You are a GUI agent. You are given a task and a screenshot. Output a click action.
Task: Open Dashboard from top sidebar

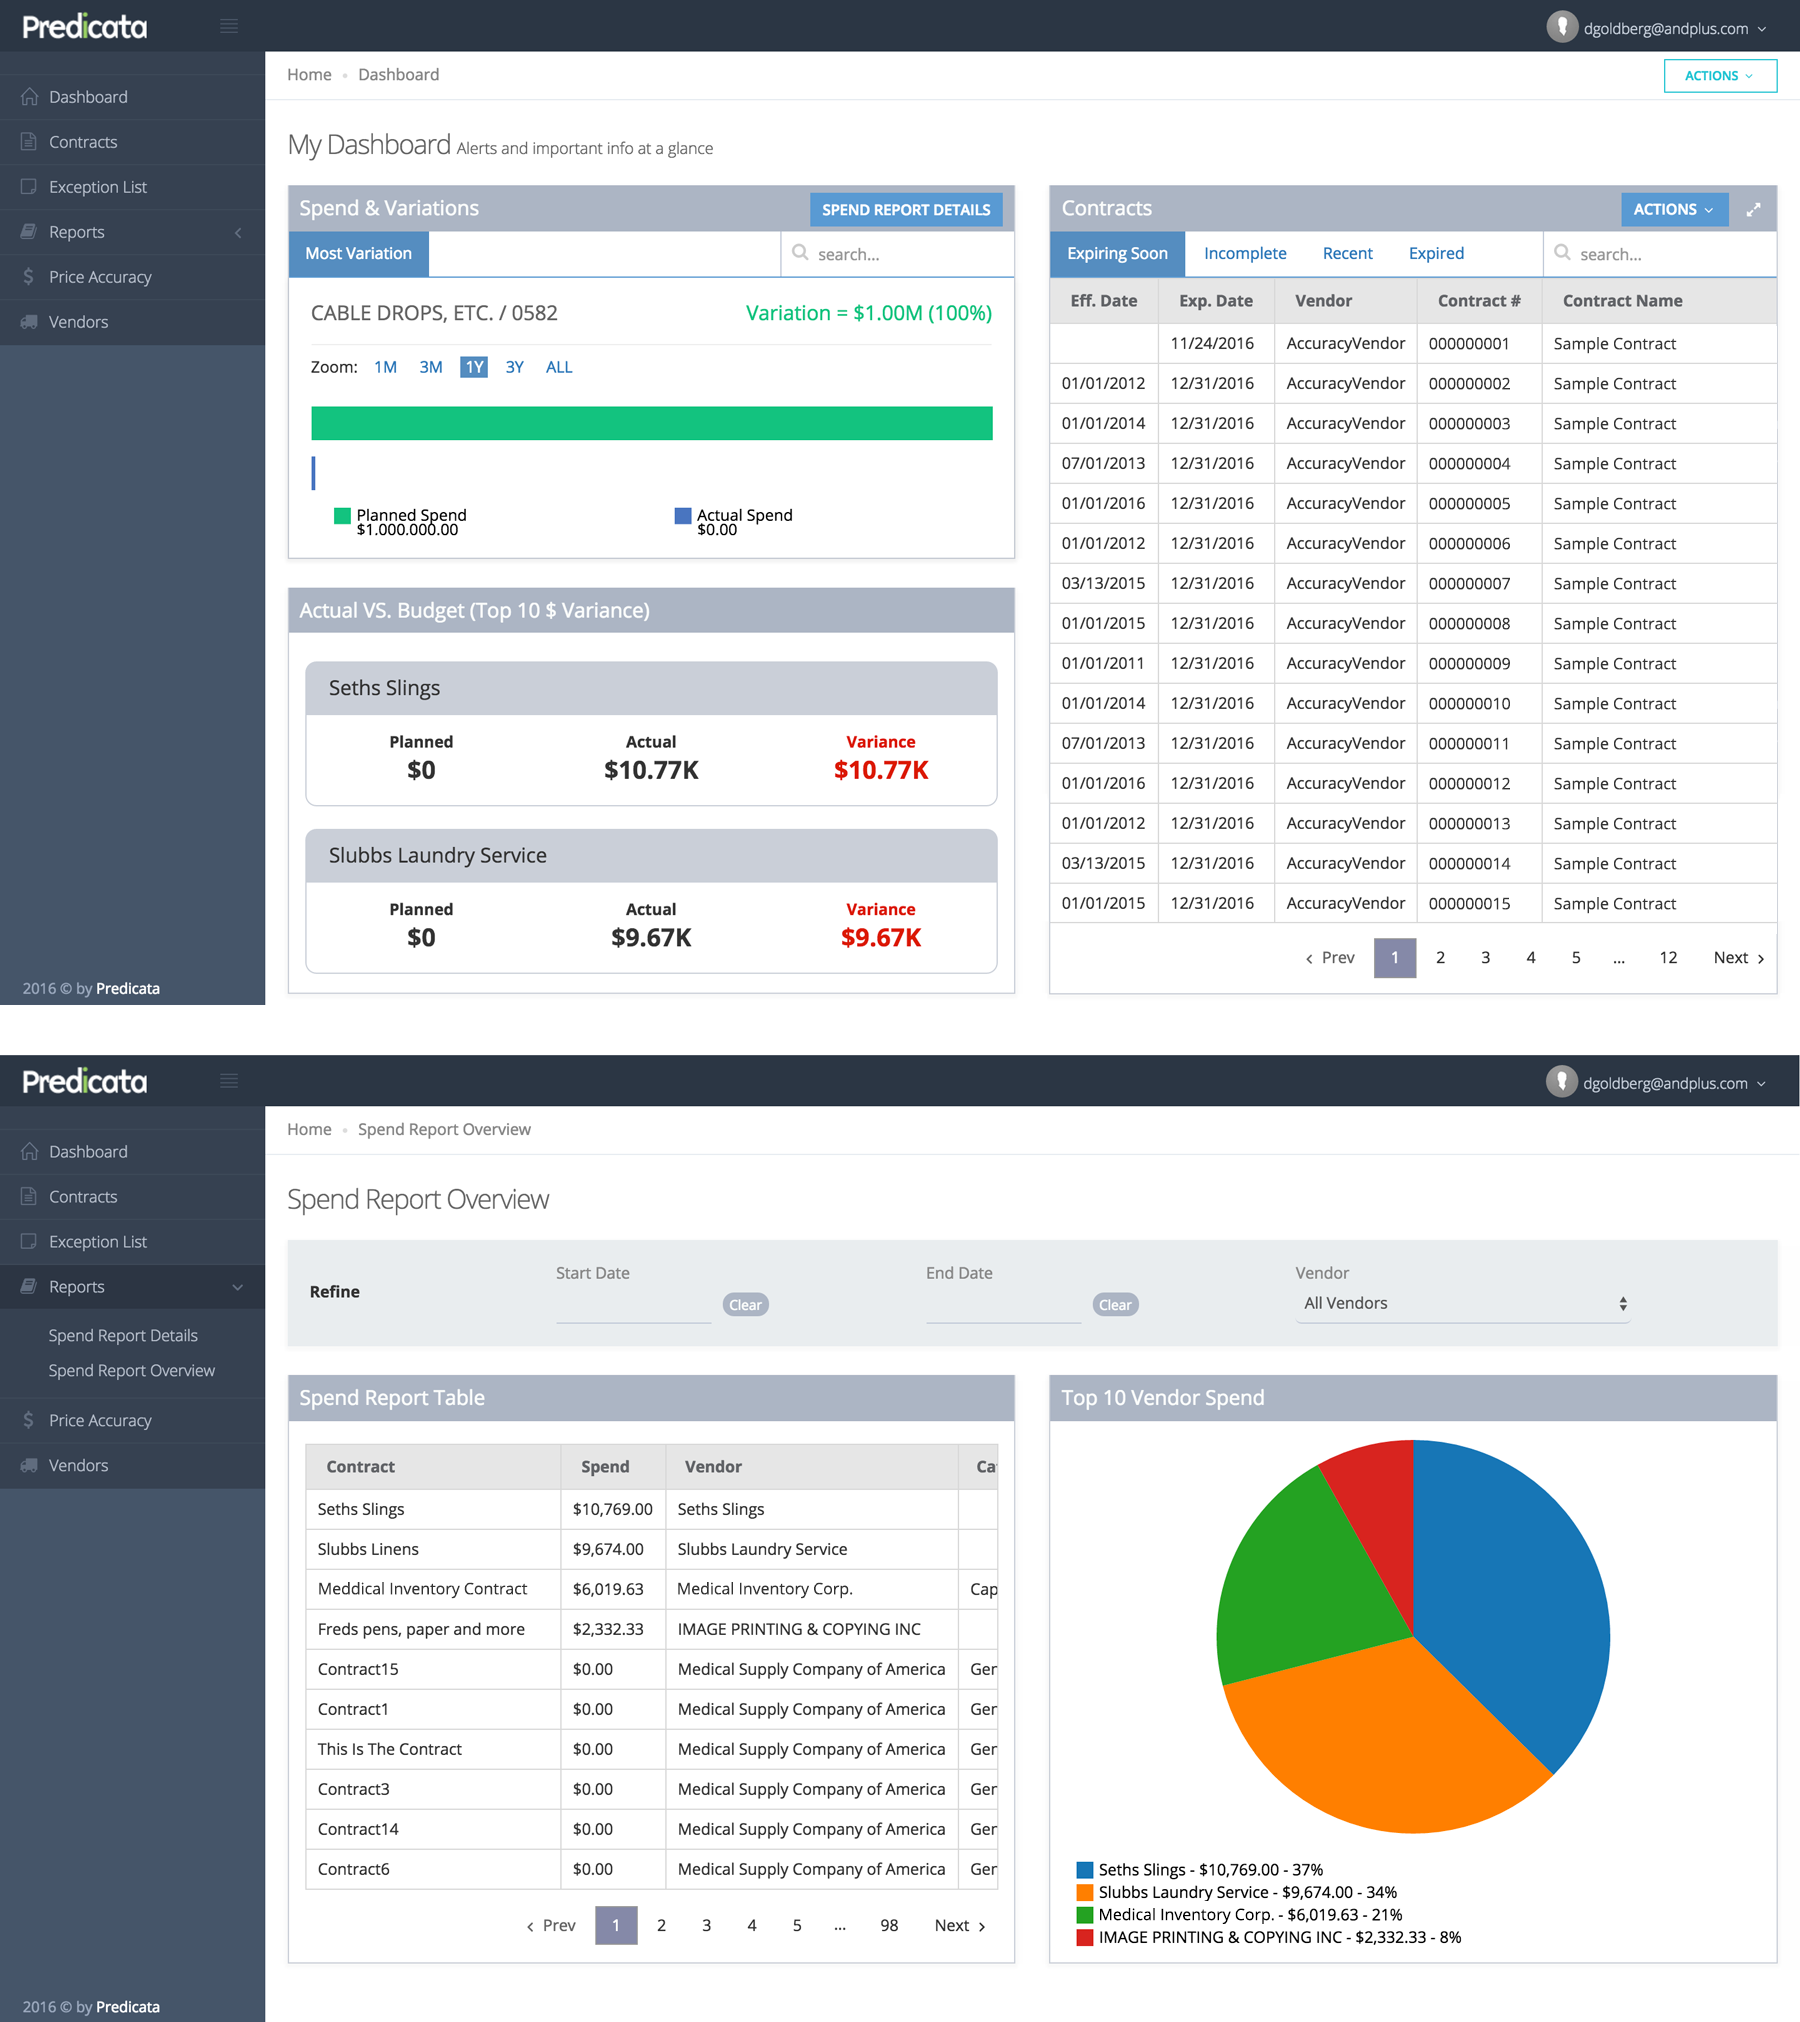click(x=132, y=97)
